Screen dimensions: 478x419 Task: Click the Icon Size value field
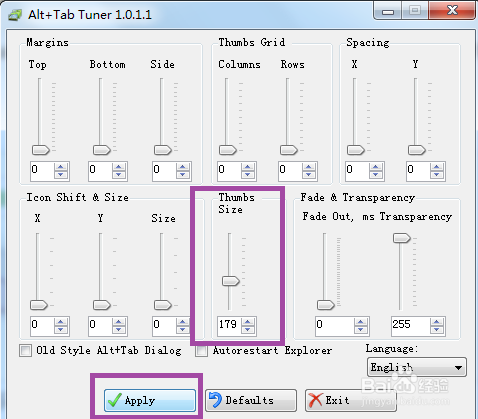(164, 326)
